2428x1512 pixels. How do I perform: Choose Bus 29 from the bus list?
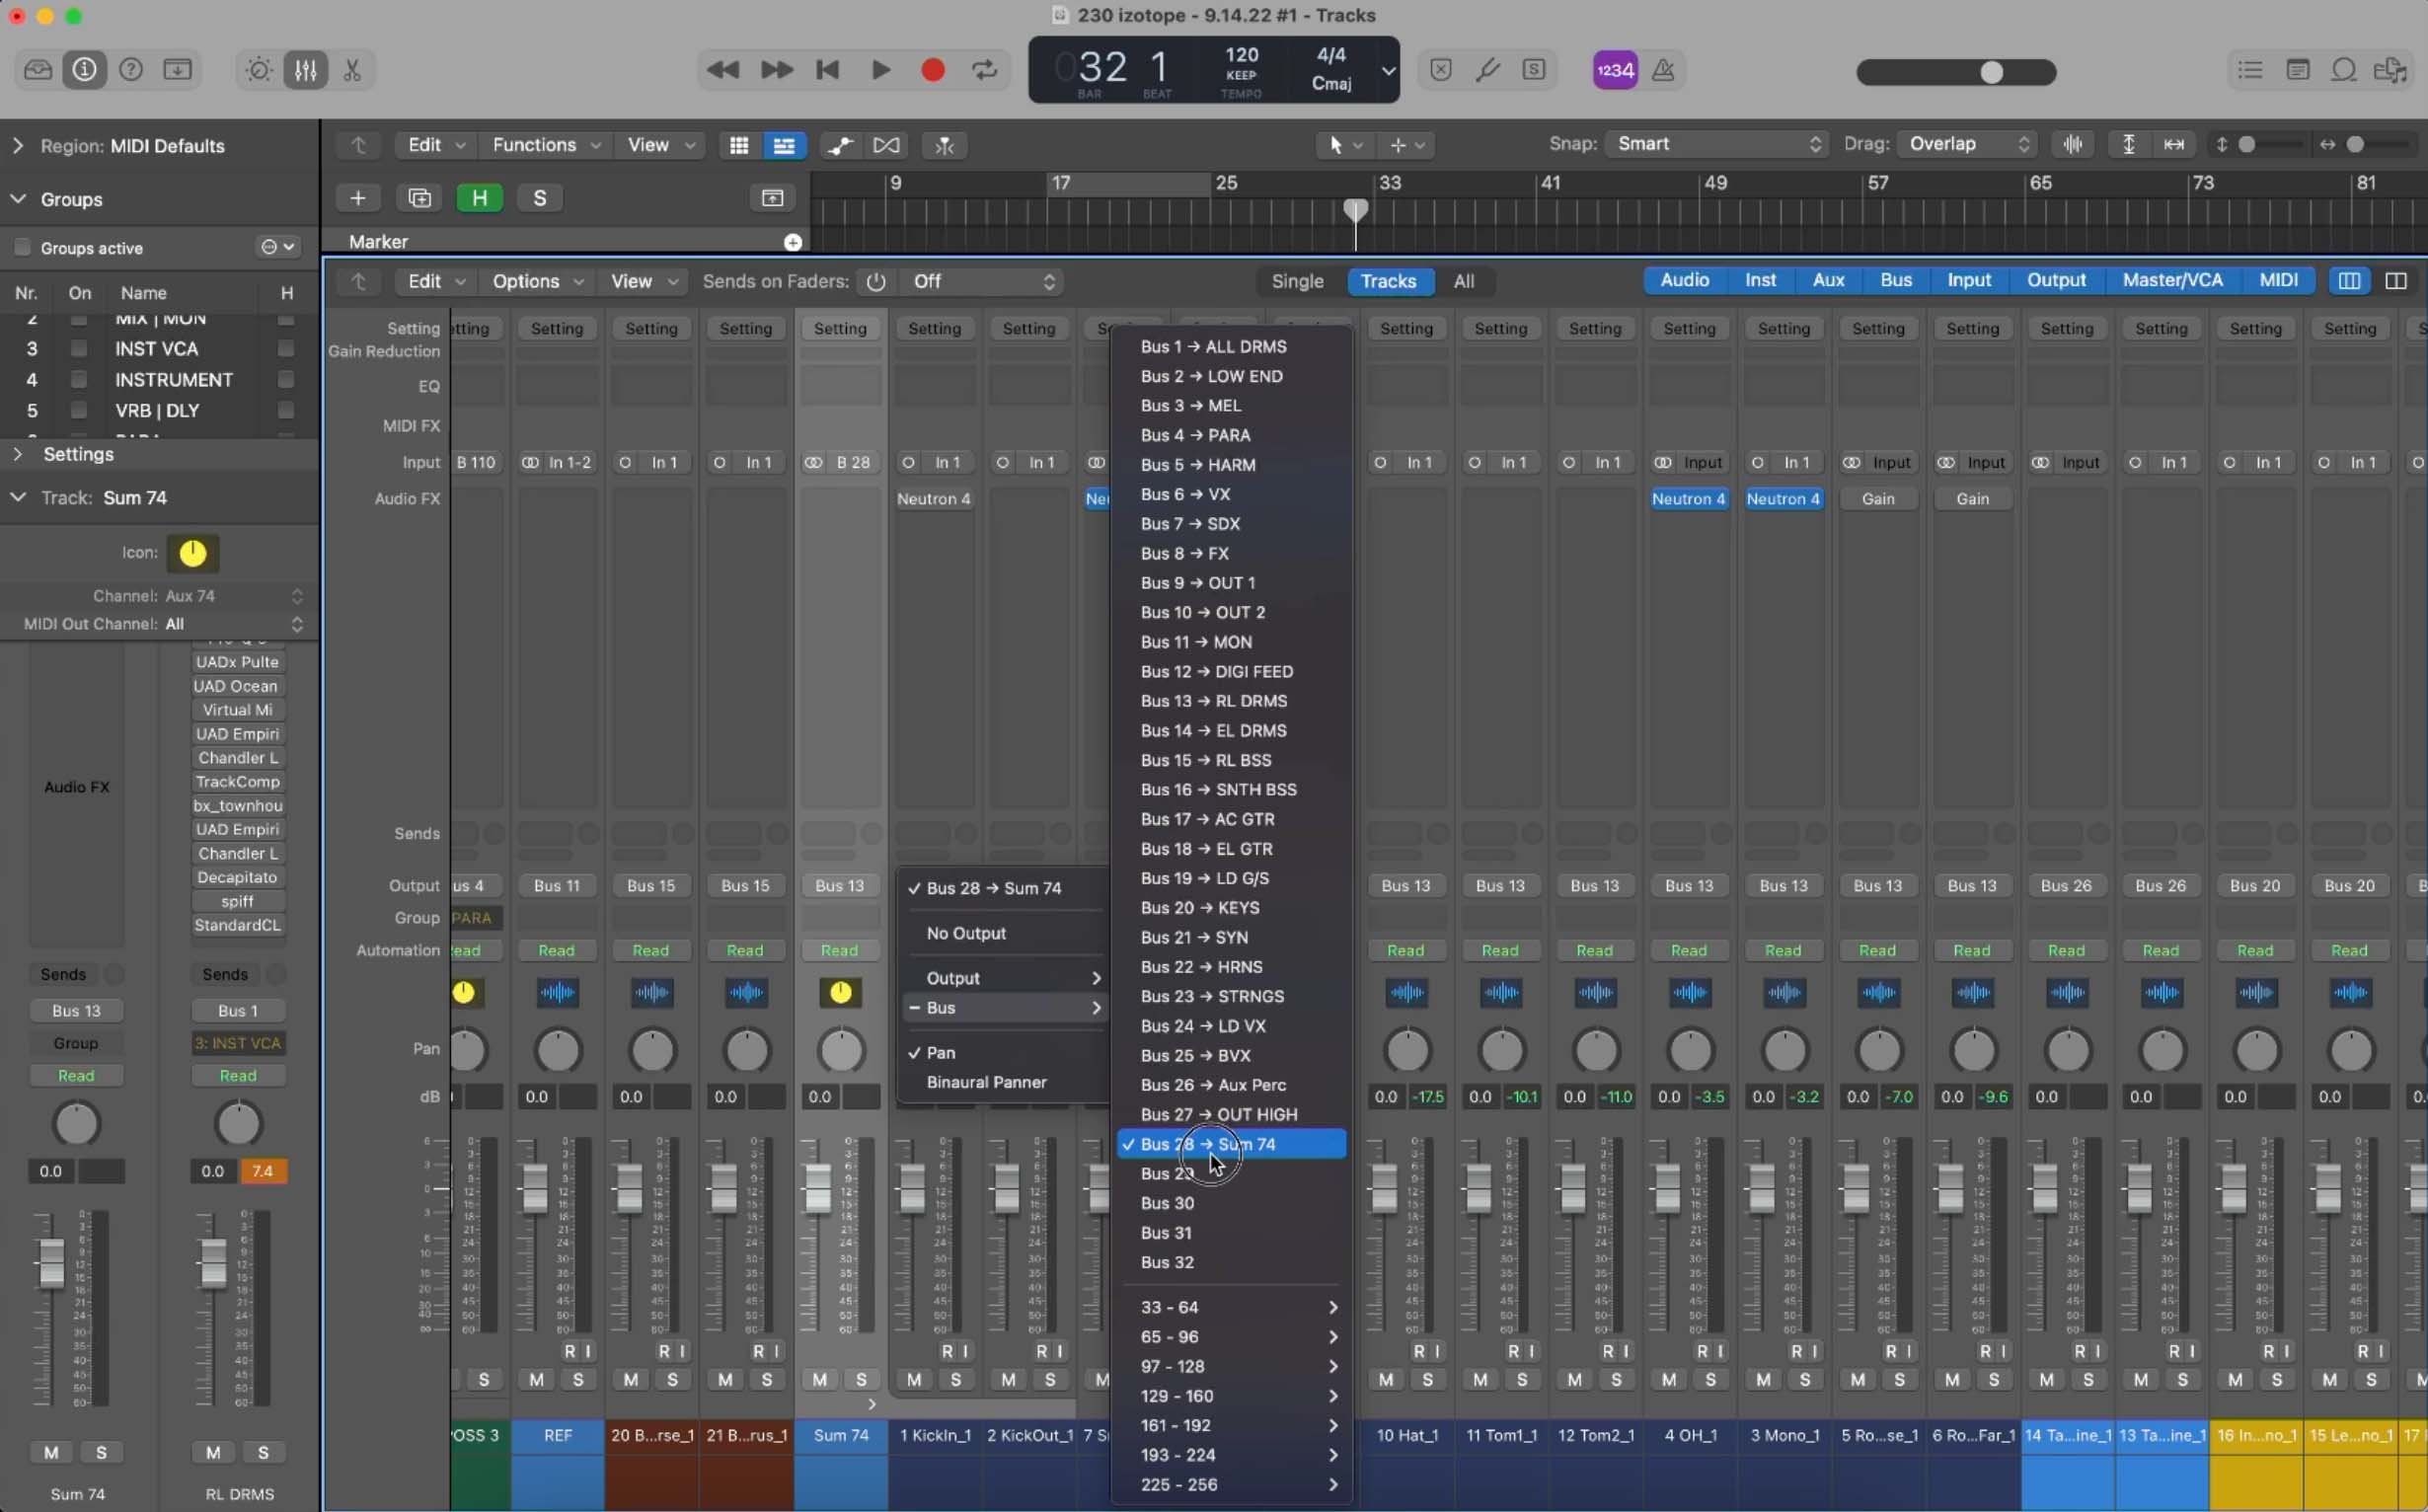[x=1231, y=1174]
